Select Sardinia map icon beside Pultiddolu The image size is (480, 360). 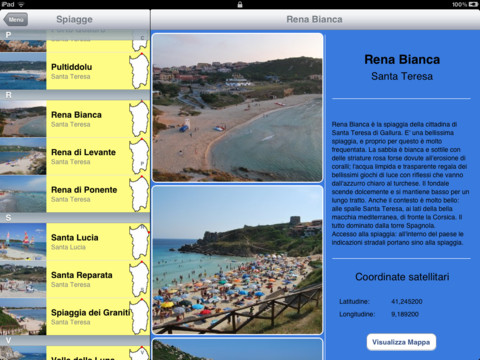click(139, 71)
